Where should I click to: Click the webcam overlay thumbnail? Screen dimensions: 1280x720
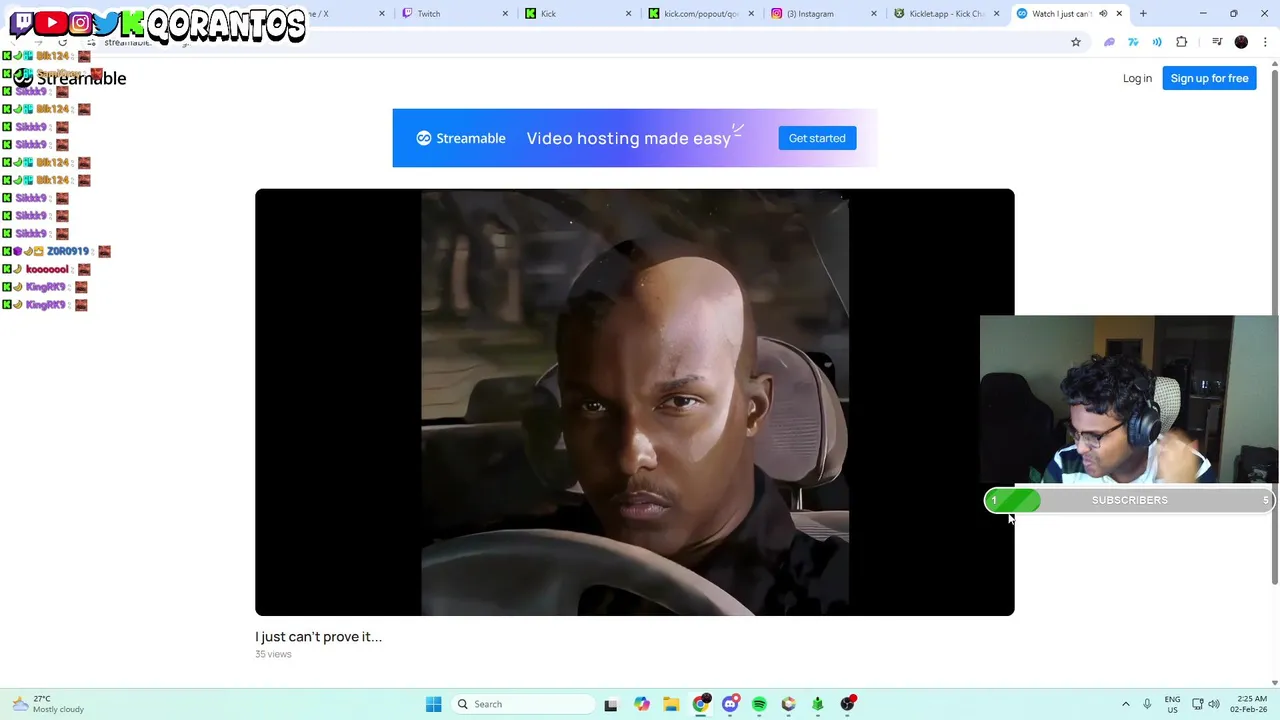[1129, 400]
